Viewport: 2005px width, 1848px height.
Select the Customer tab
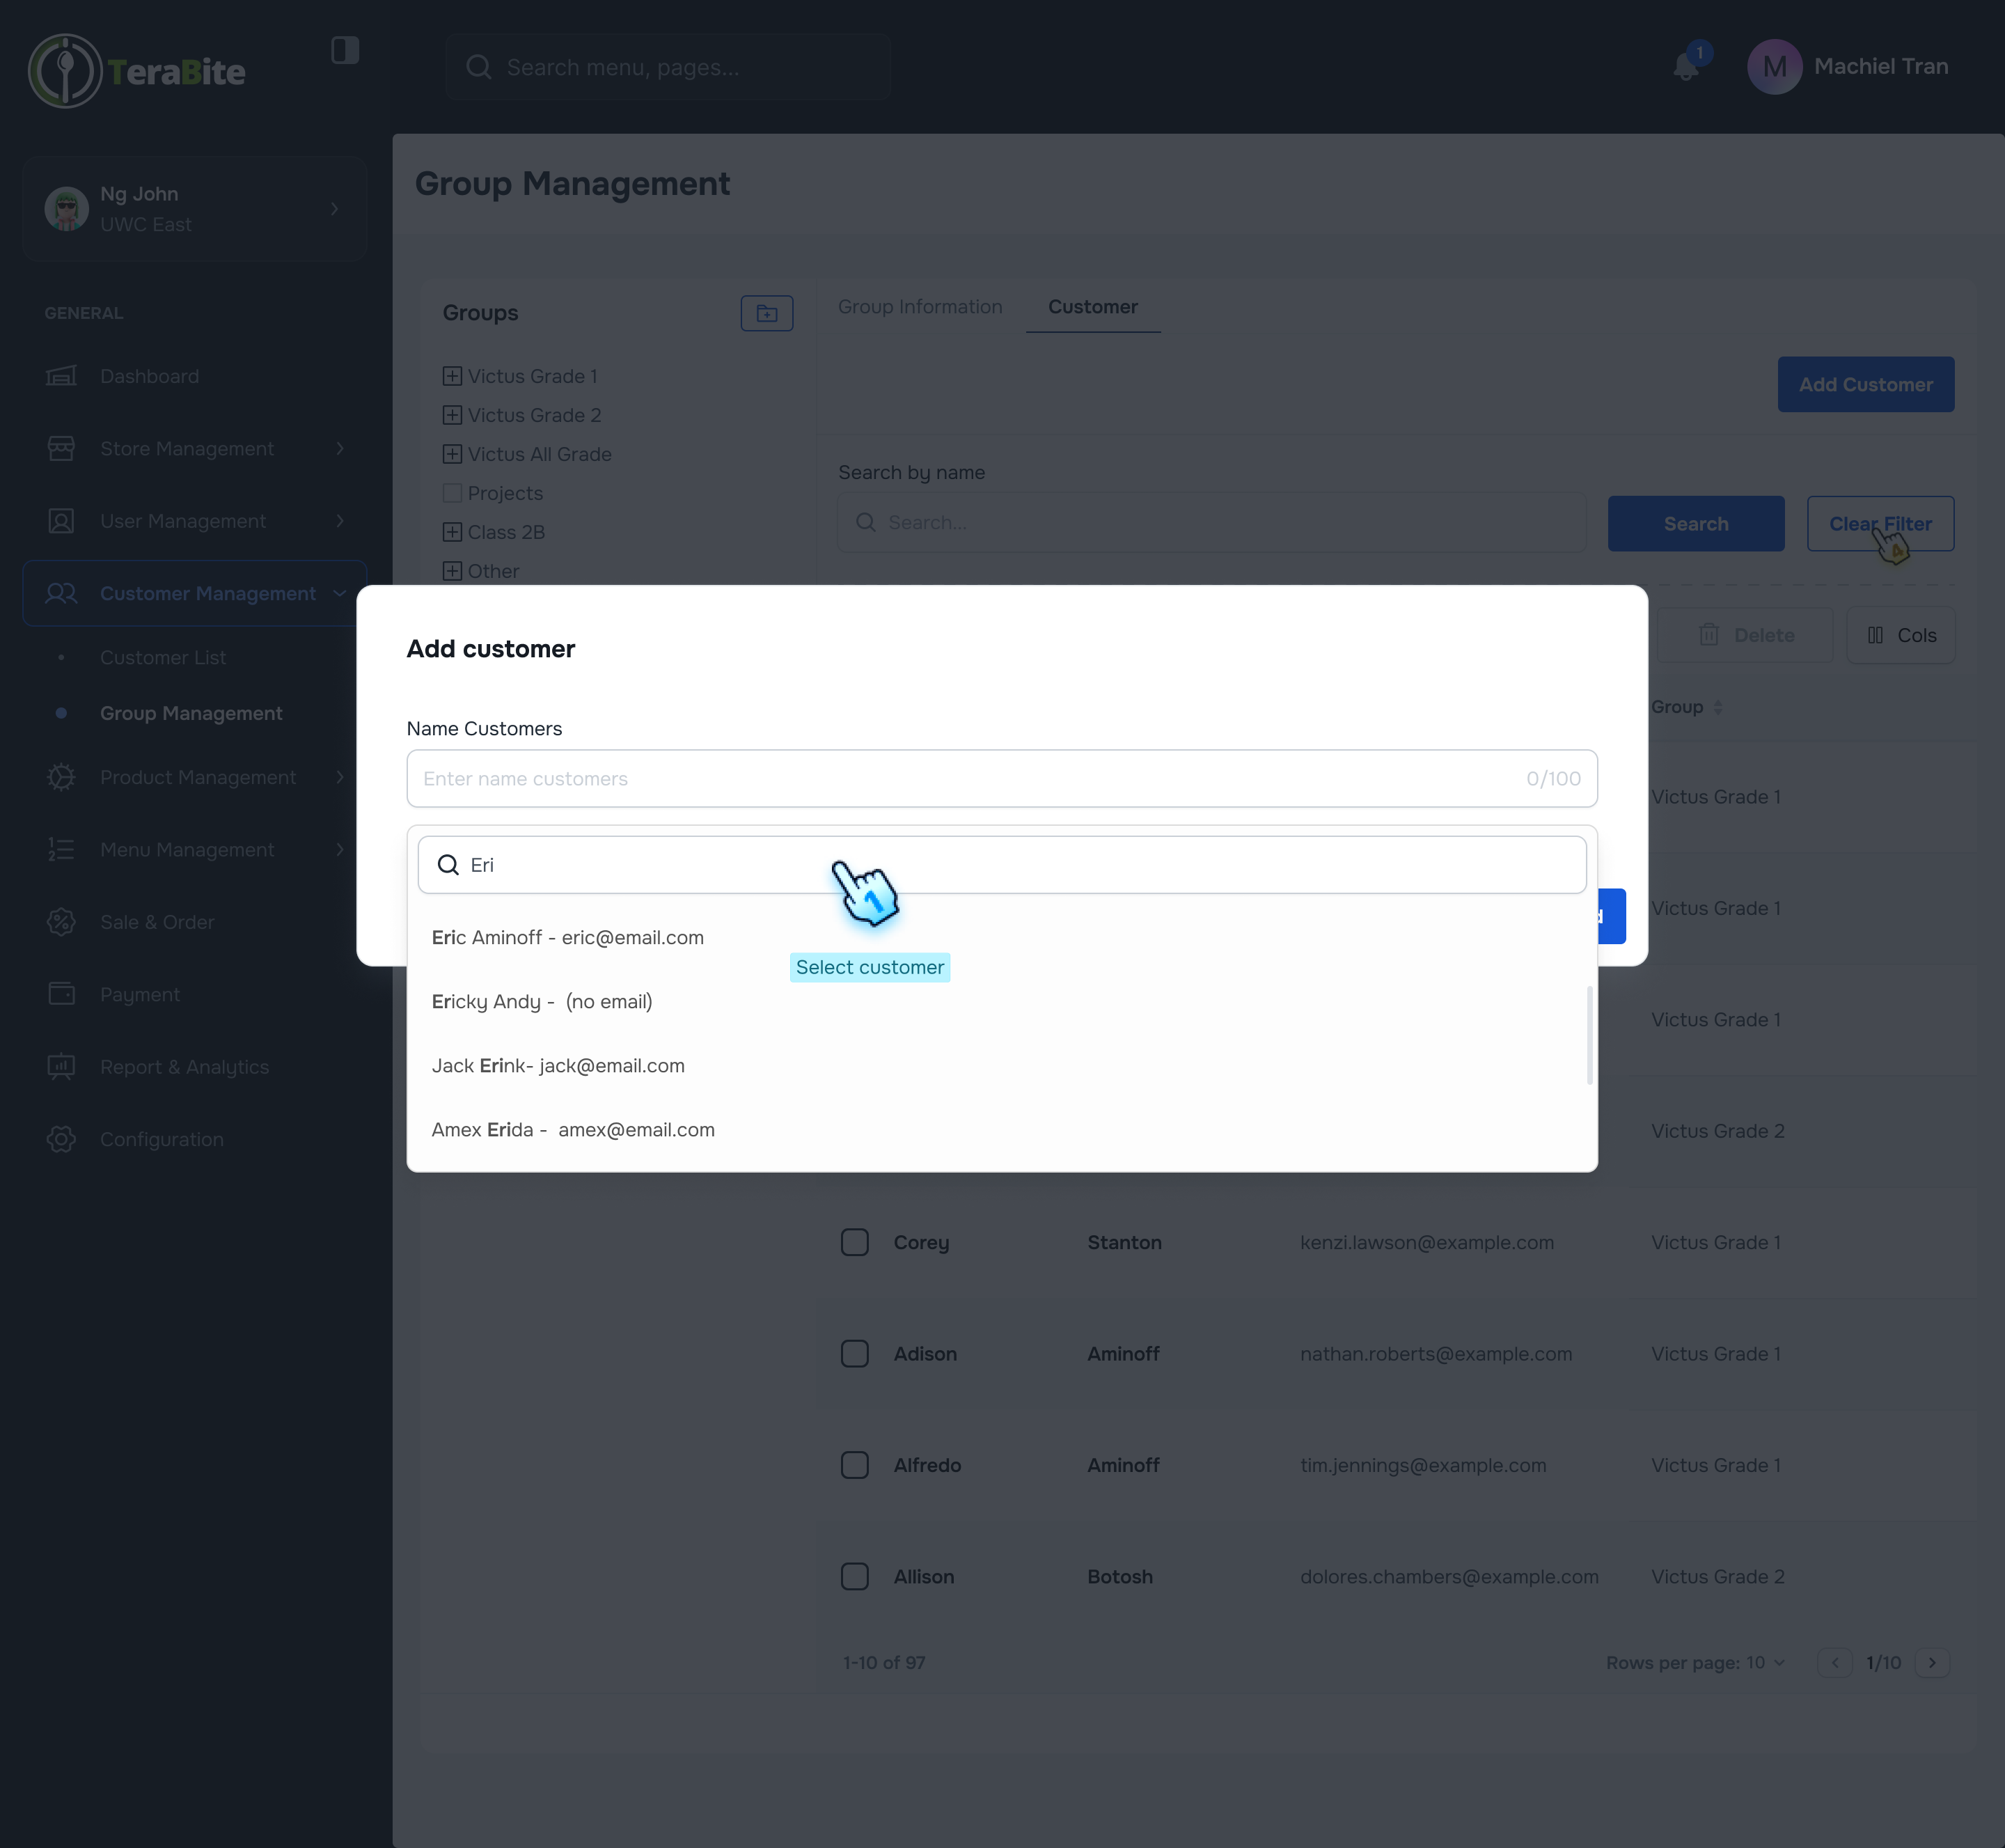[1093, 307]
